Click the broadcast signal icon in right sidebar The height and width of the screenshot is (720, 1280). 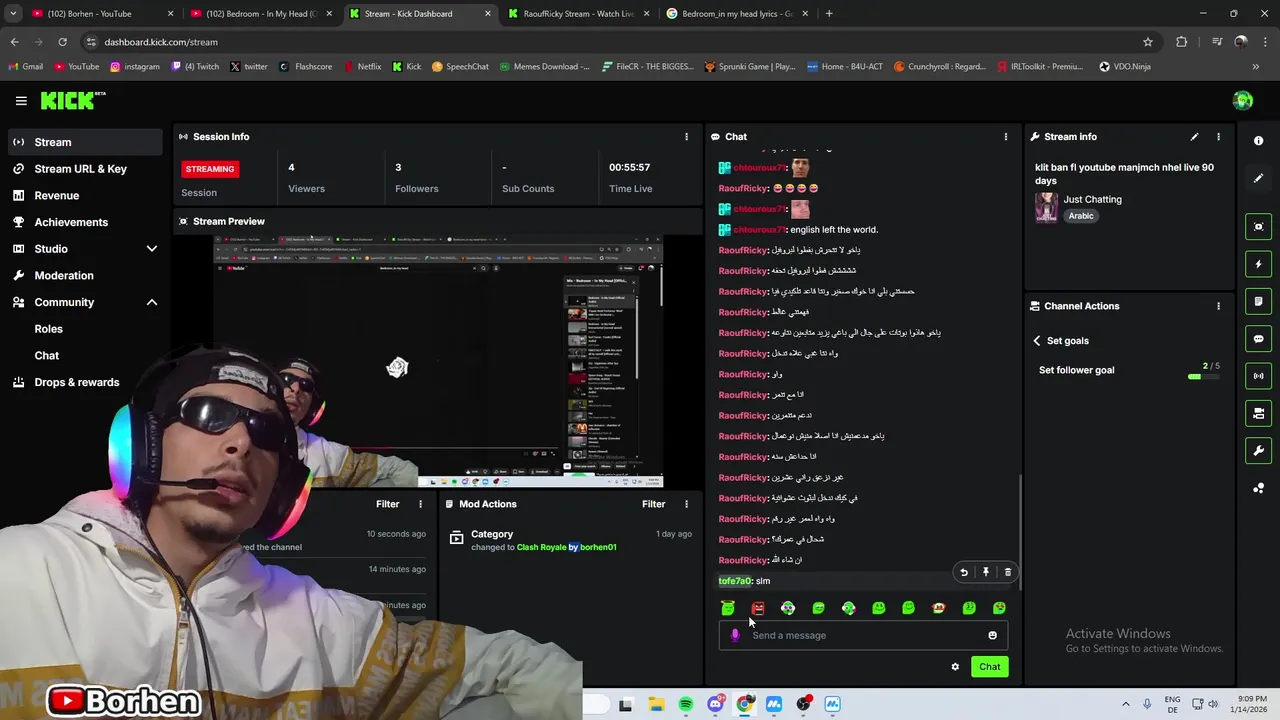click(x=1259, y=376)
